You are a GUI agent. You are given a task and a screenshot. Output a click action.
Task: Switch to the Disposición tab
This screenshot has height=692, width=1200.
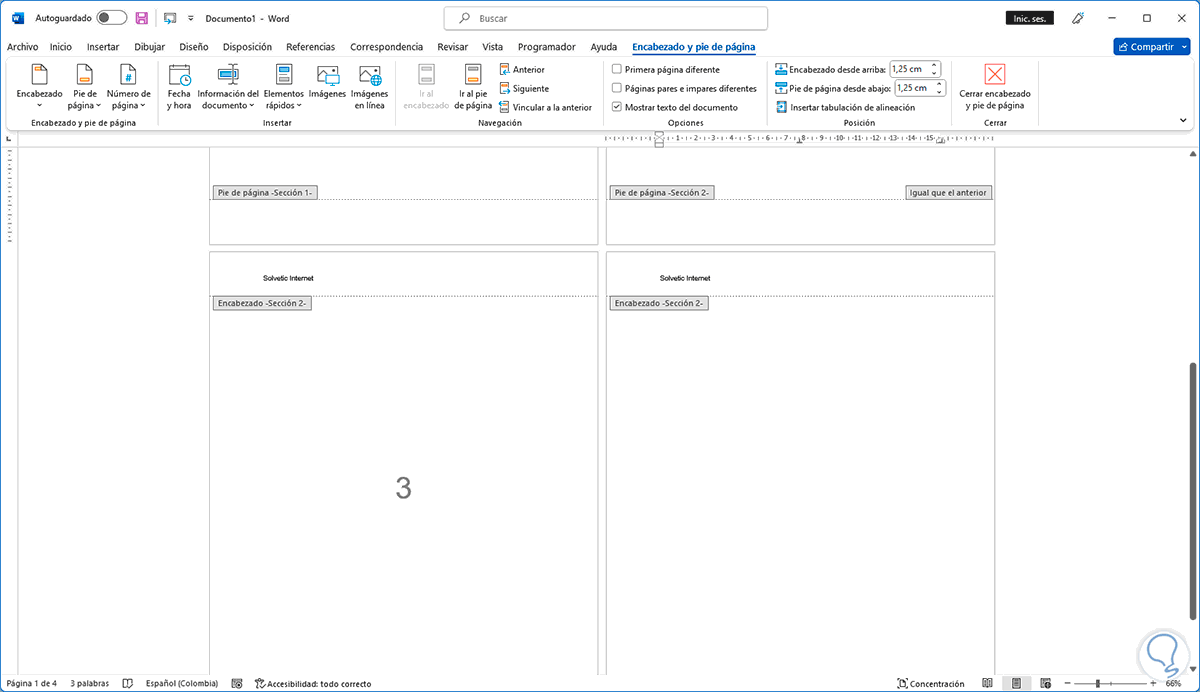247,47
